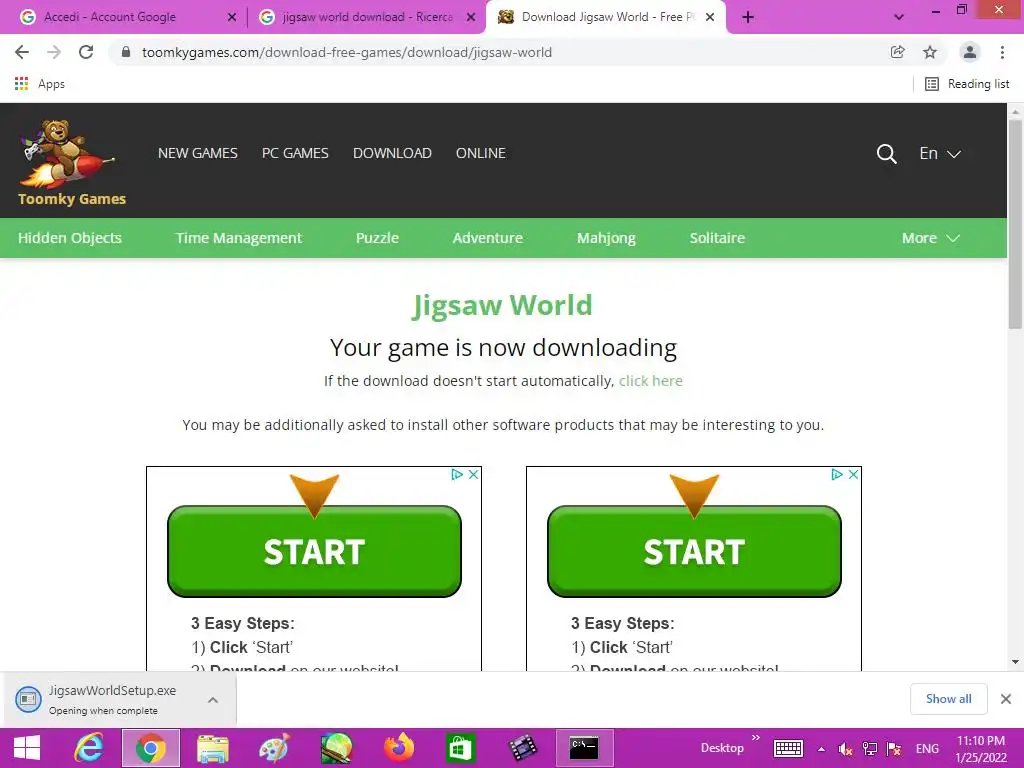Click the share page icon in address bar
Image resolution: width=1024 pixels, height=768 pixels.
pos(897,52)
